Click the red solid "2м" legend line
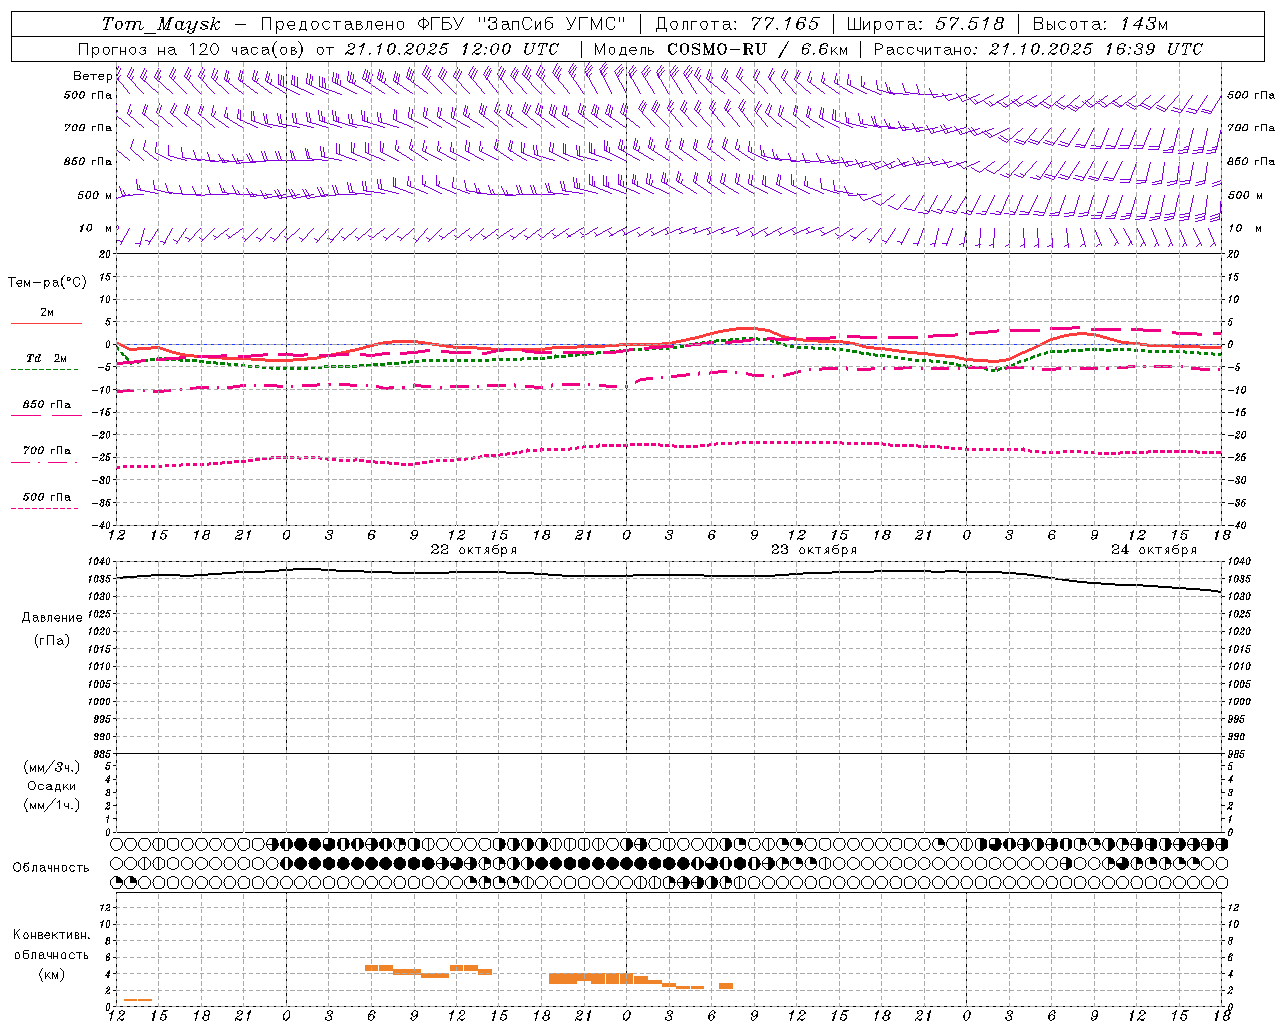Image resolution: width=1280 pixels, height=1024 pixels. point(46,324)
